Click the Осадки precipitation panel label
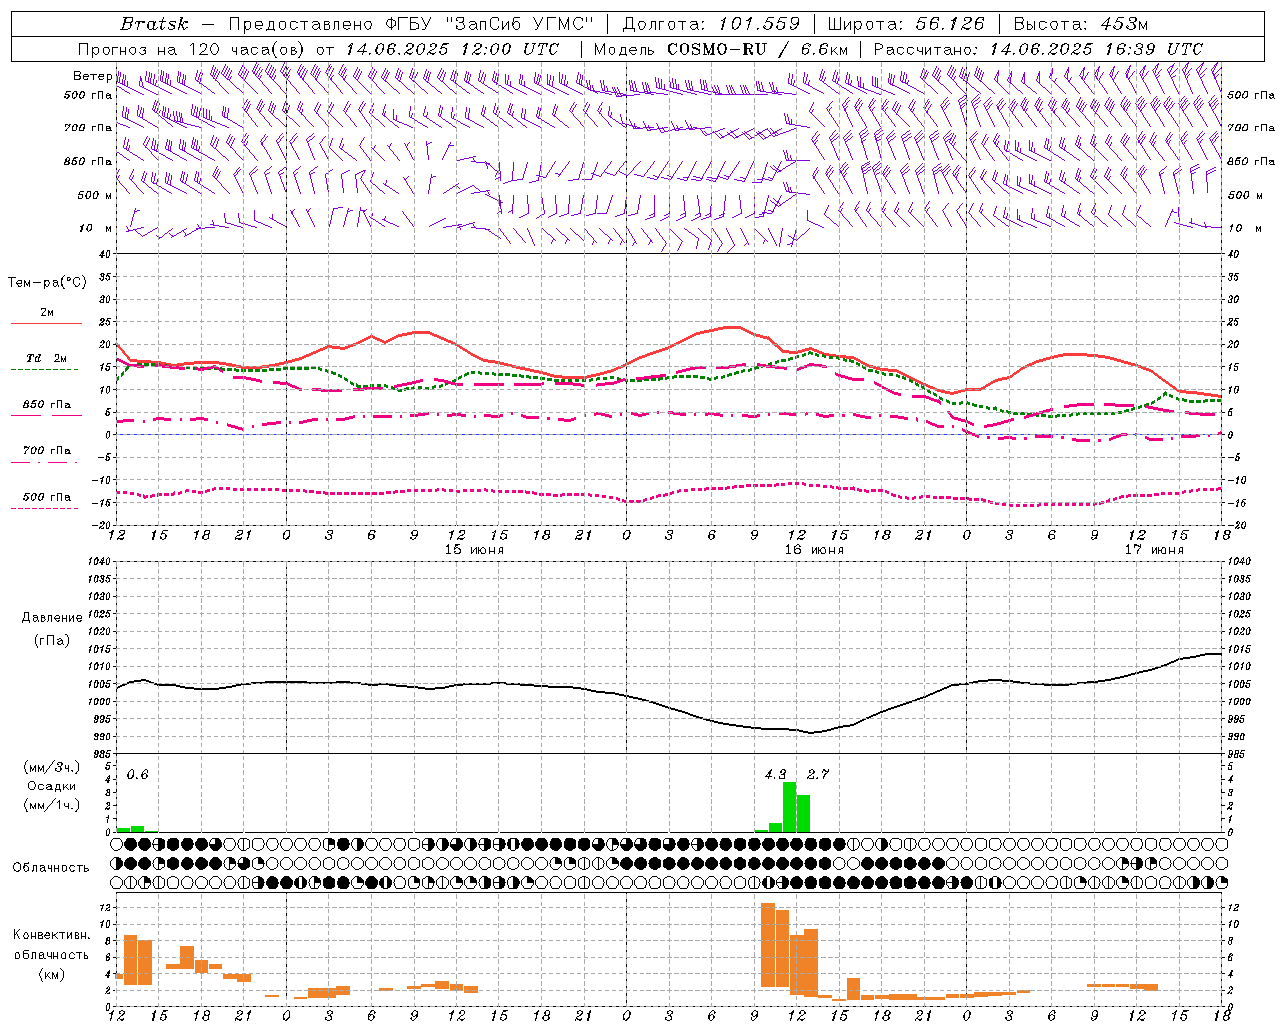The width and height of the screenshot is (1280, 1024). pyautogui.click(x=51, y=786)
